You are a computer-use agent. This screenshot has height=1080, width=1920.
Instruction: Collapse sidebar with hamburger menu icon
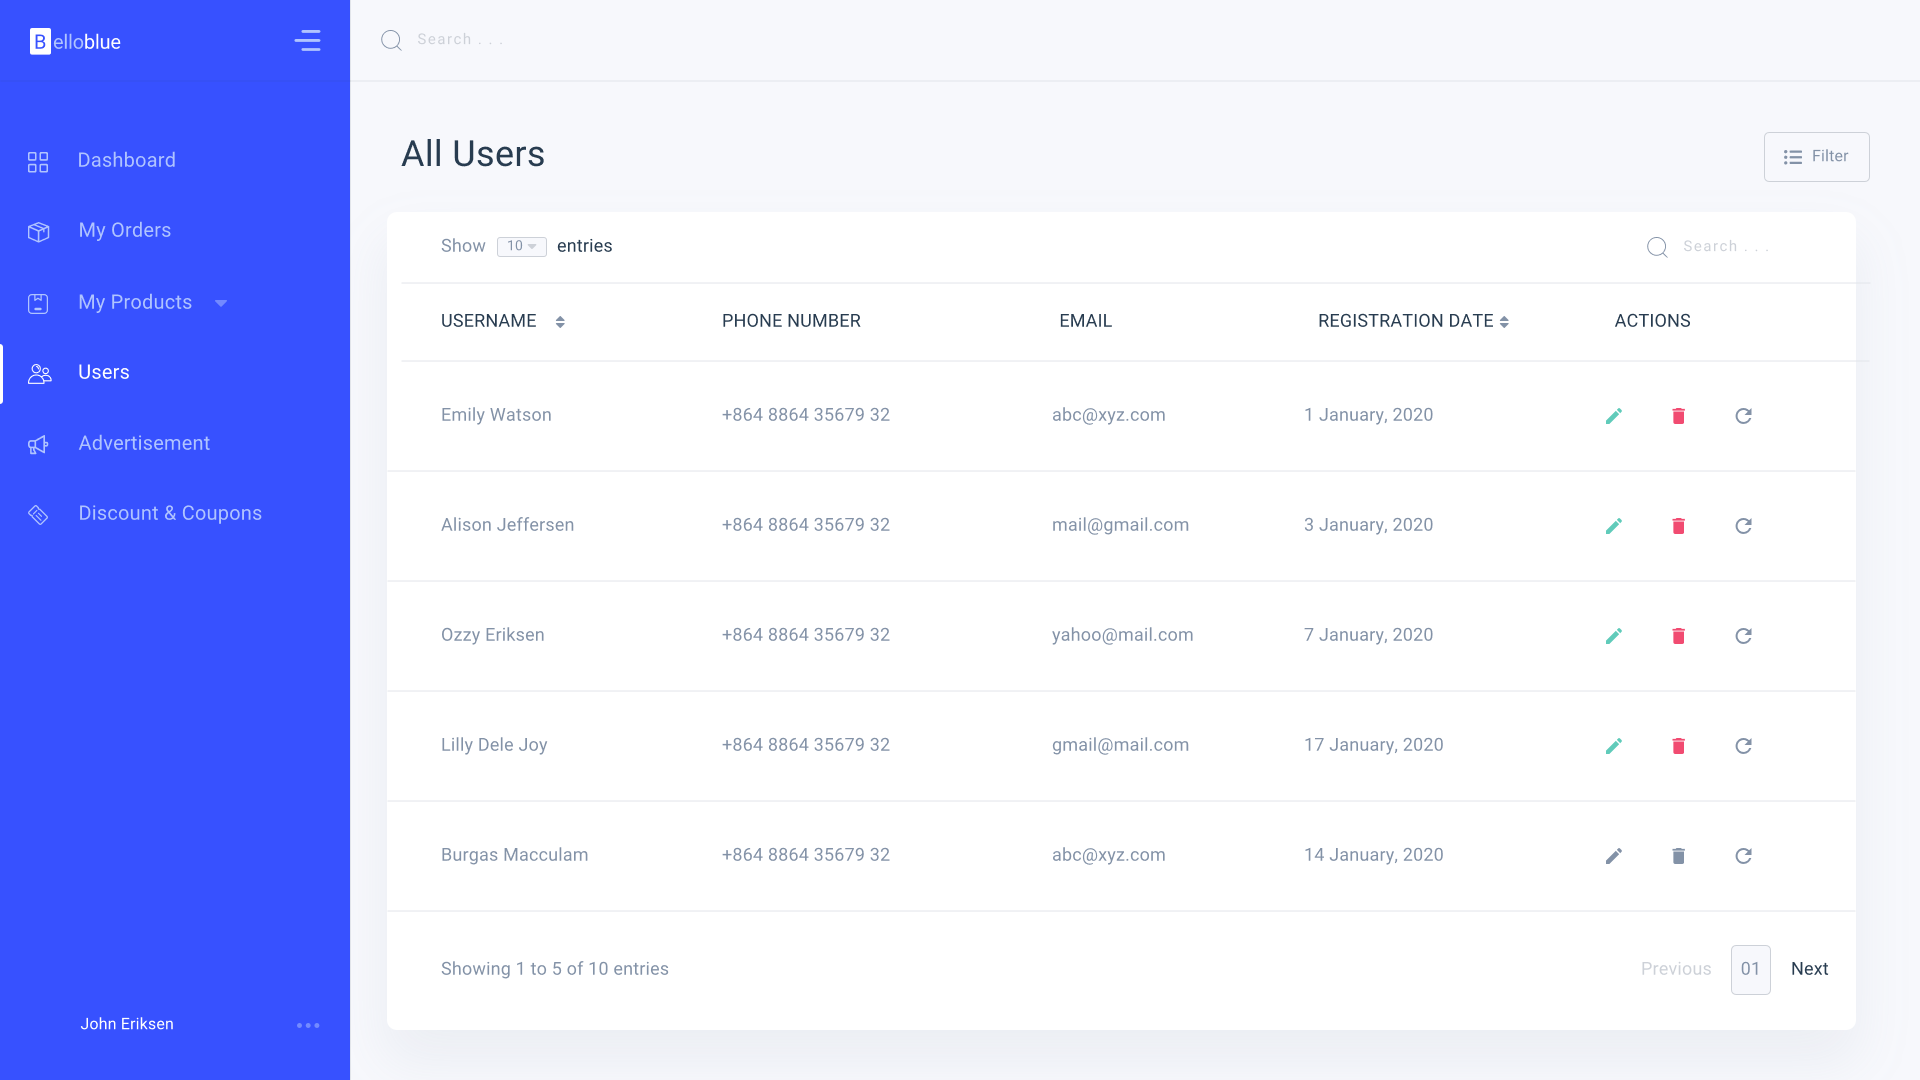308,40
